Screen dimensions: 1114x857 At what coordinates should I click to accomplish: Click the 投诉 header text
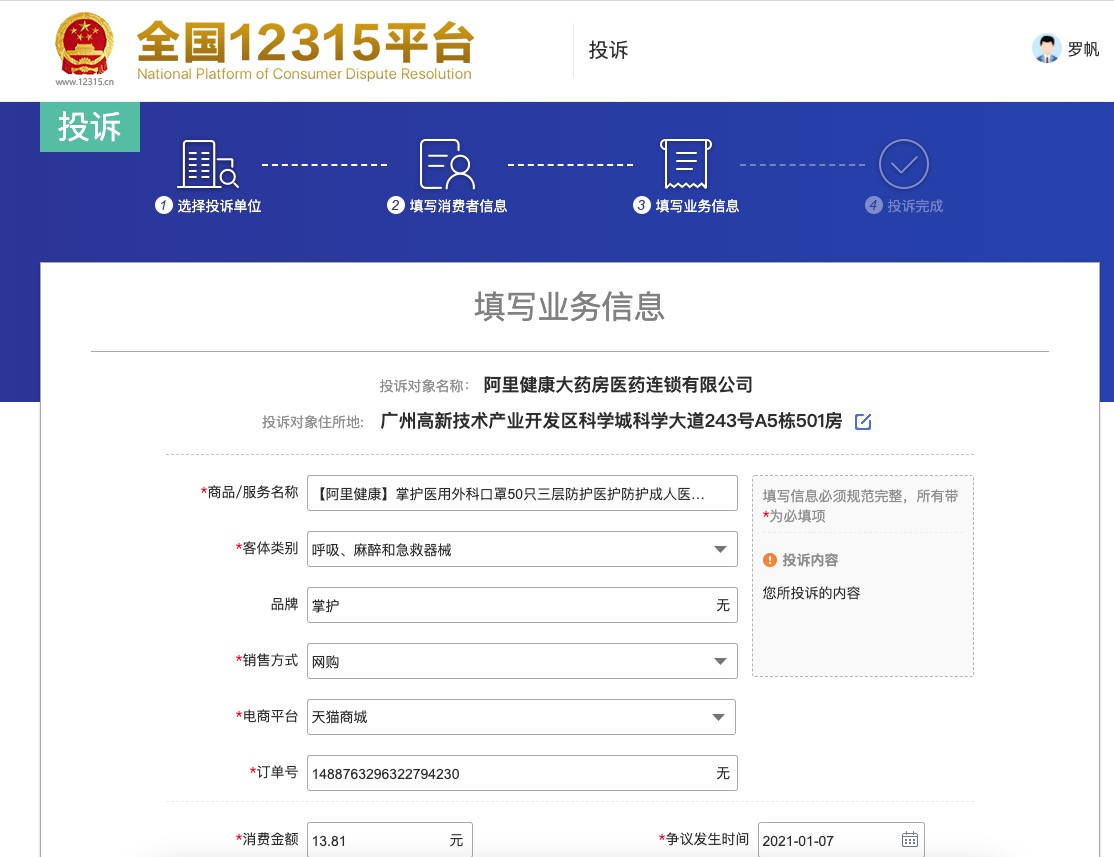tap(608, 50)
